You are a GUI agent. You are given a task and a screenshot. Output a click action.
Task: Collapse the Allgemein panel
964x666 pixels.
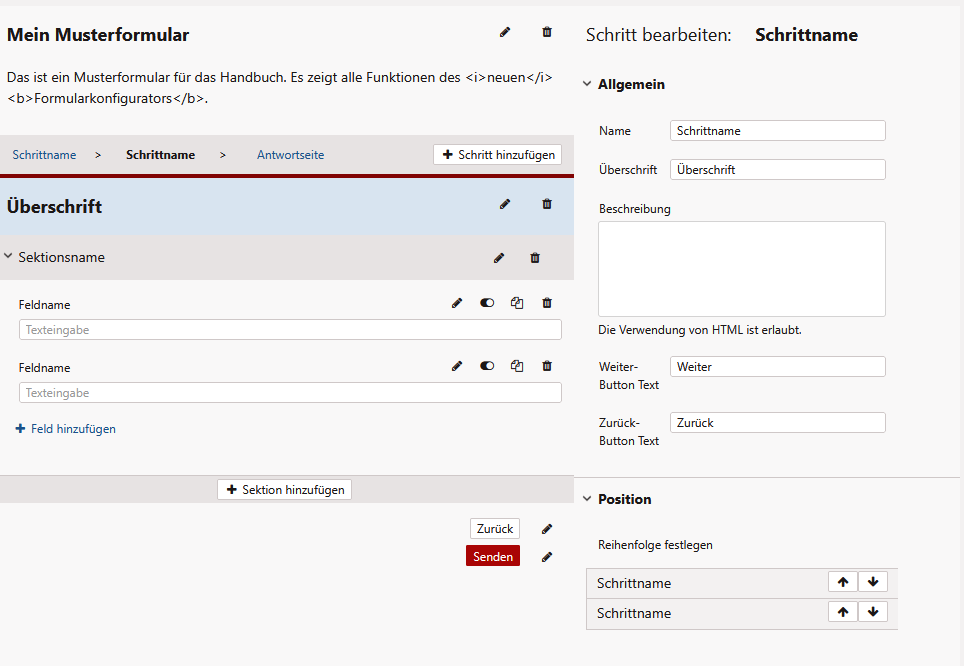[587, 85]
